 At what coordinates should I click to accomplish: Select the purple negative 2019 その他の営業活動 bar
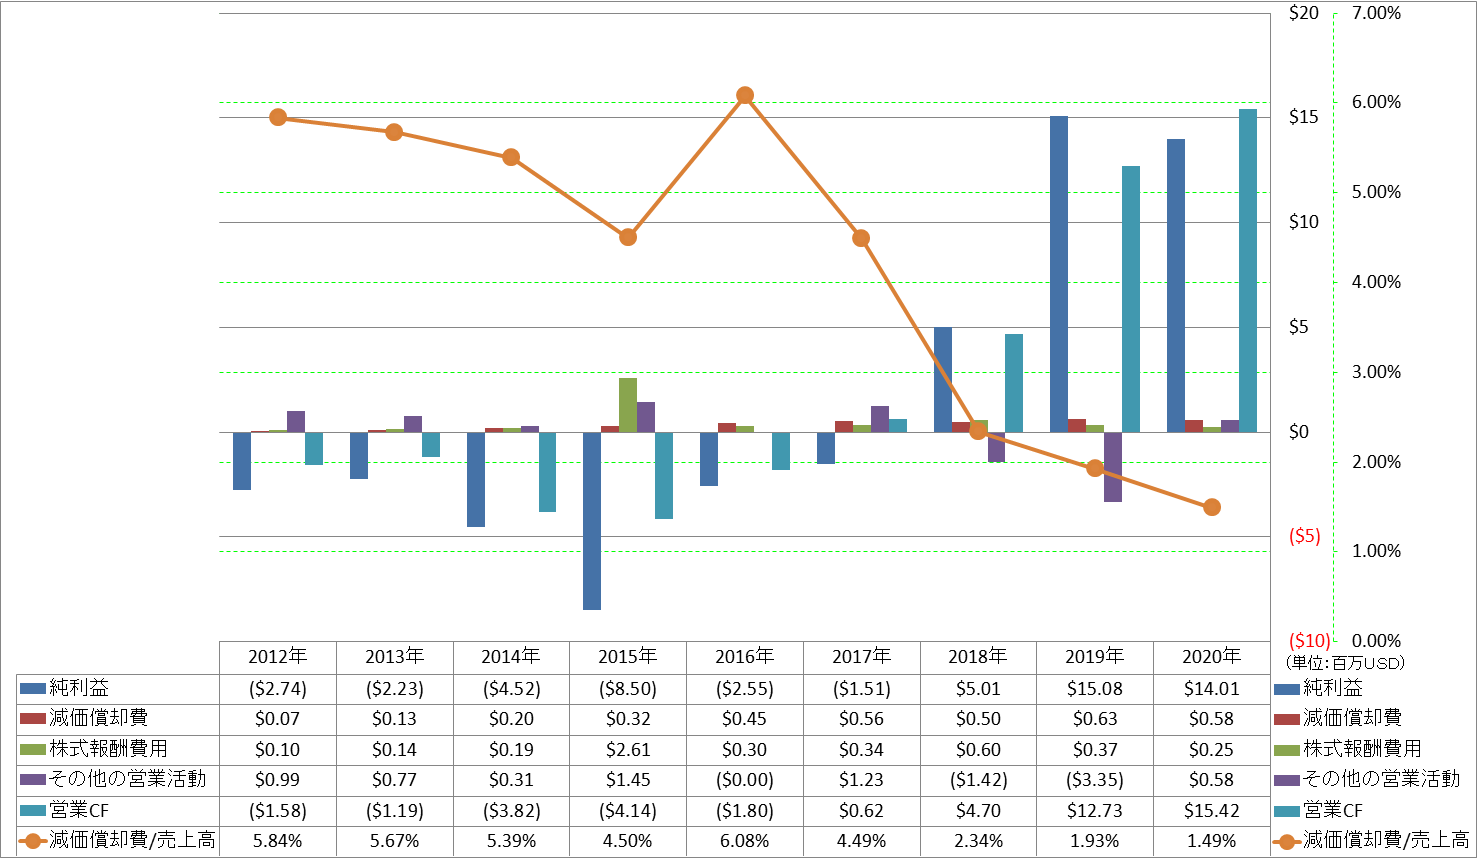click(1113, 467)
